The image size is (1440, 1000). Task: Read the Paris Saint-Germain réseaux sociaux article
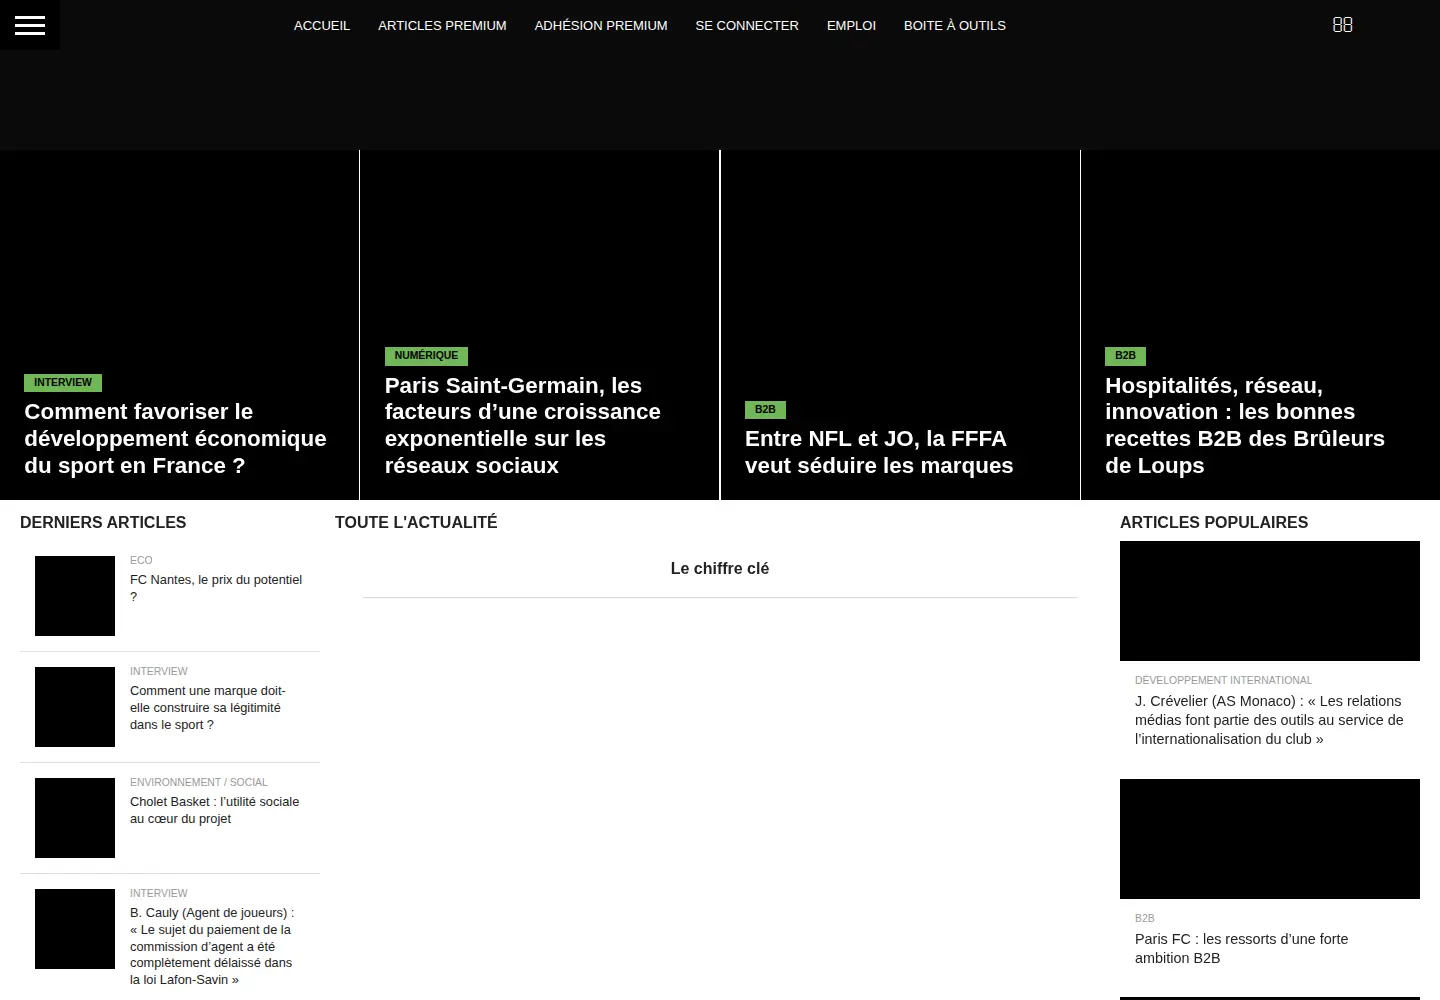click(523, 425)
